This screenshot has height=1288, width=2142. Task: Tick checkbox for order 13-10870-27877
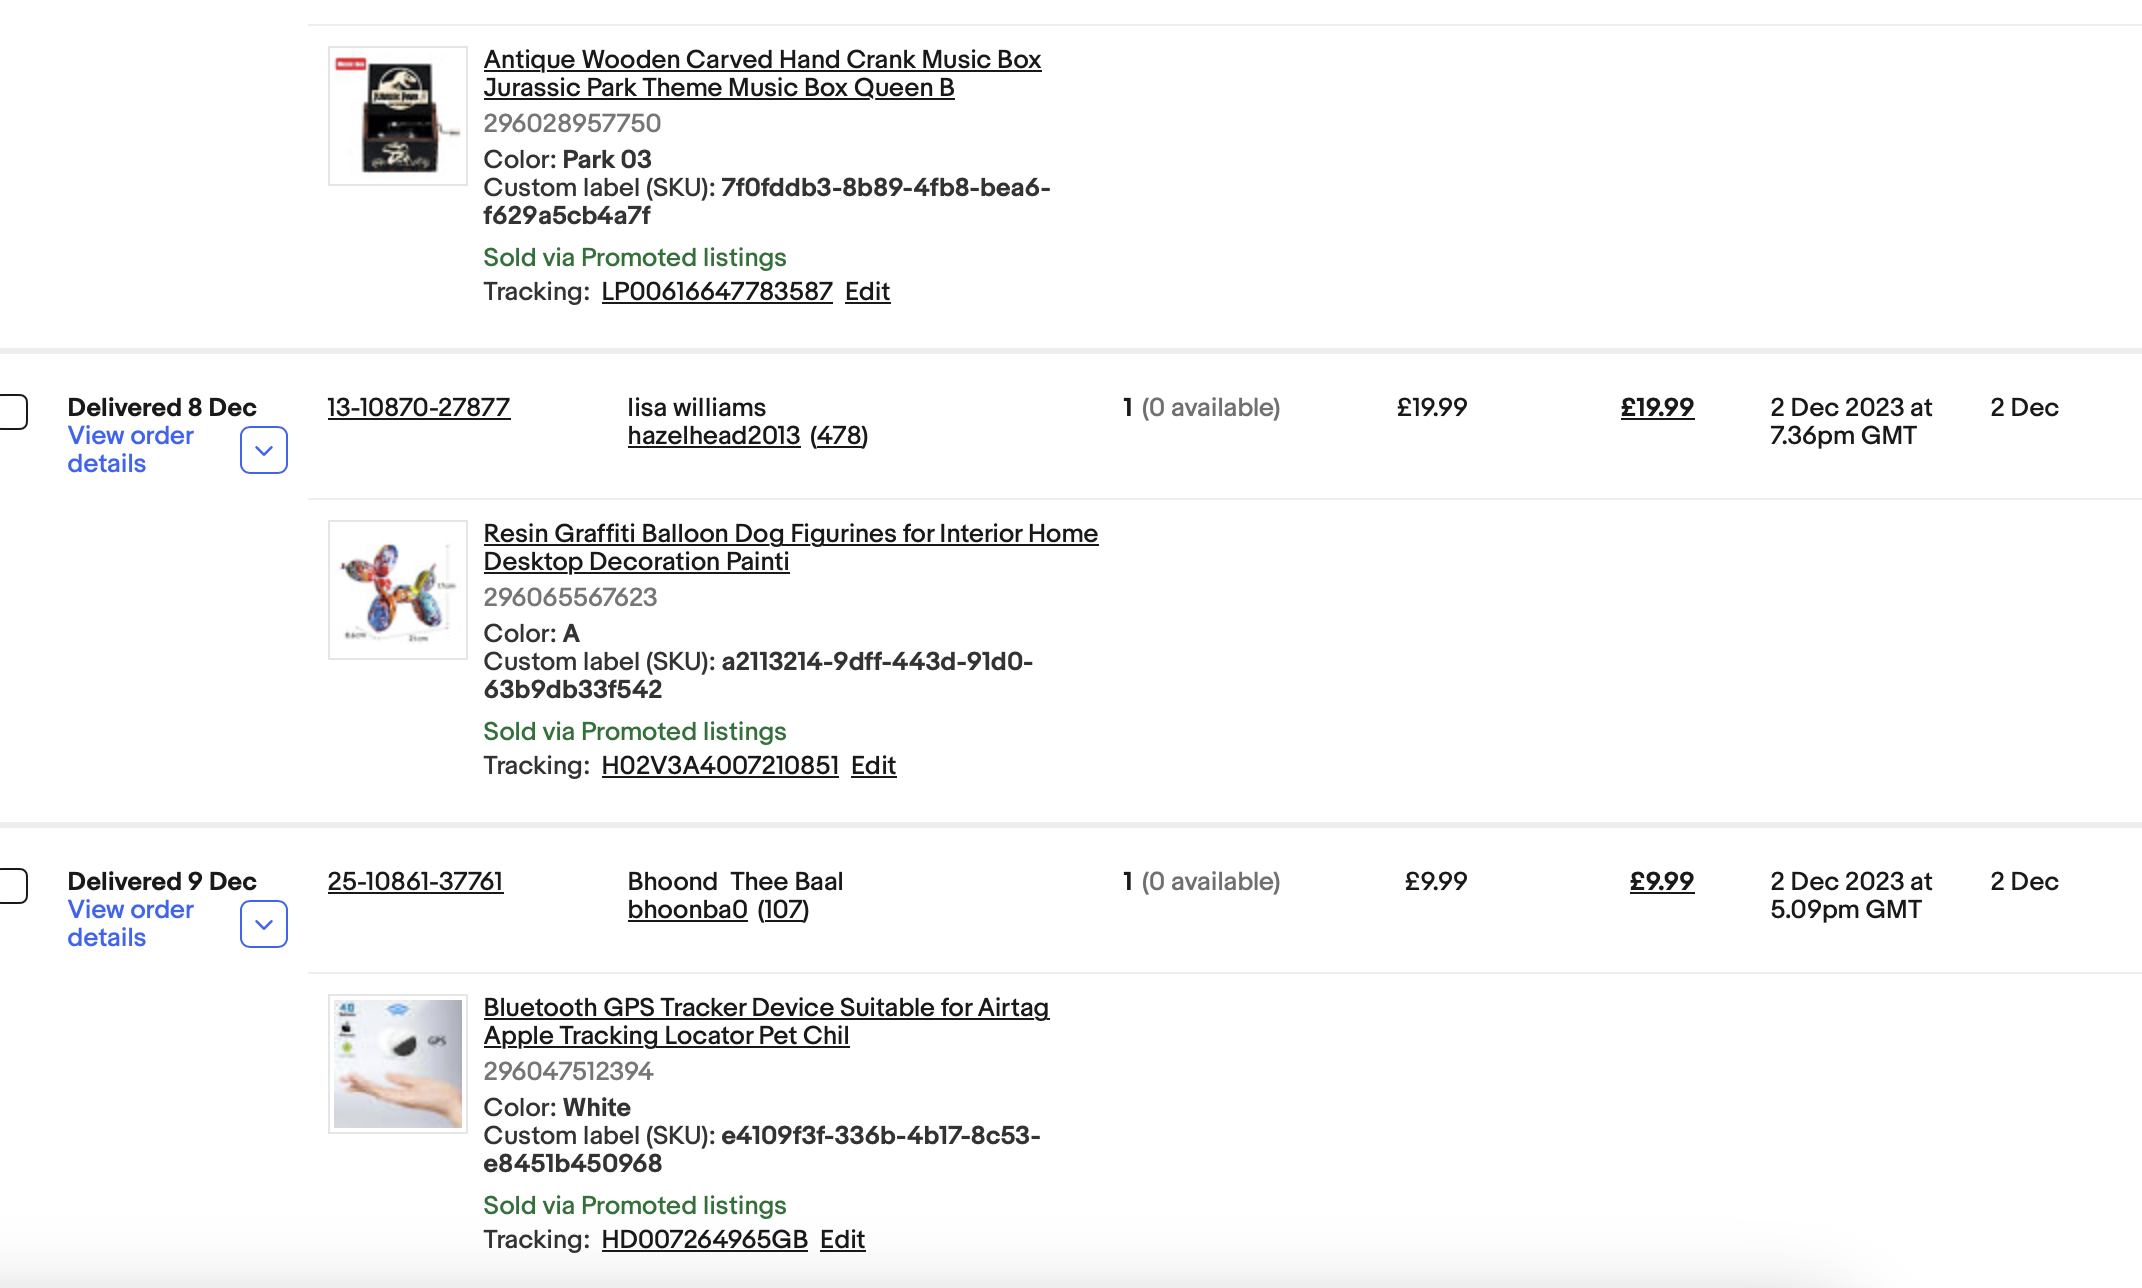(12, 412)
